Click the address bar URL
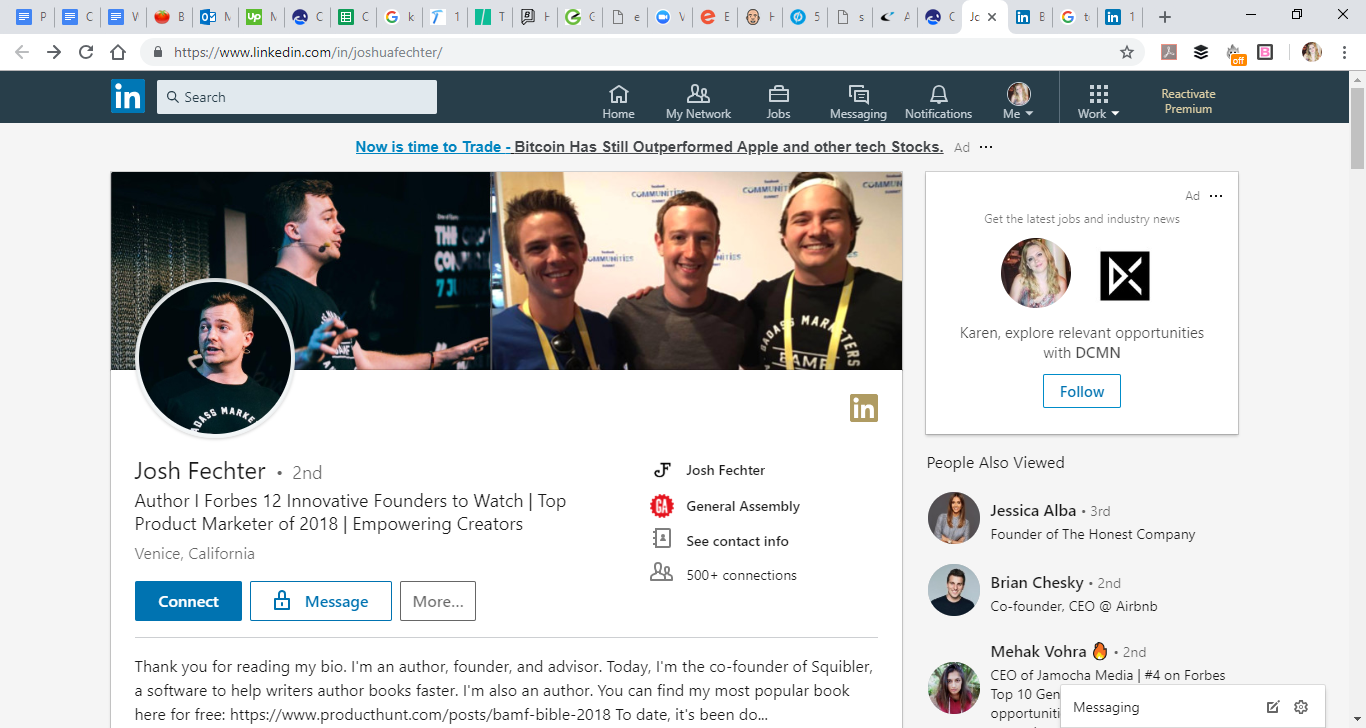The width and height of the screenshot is (1366, 728). click(x=308, y=52)
